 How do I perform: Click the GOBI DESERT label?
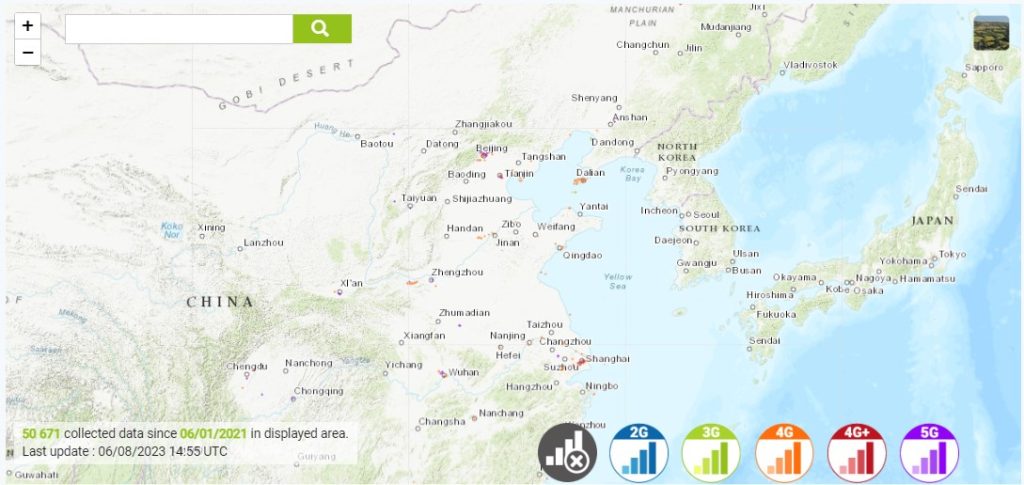click(x=287, y=84)
